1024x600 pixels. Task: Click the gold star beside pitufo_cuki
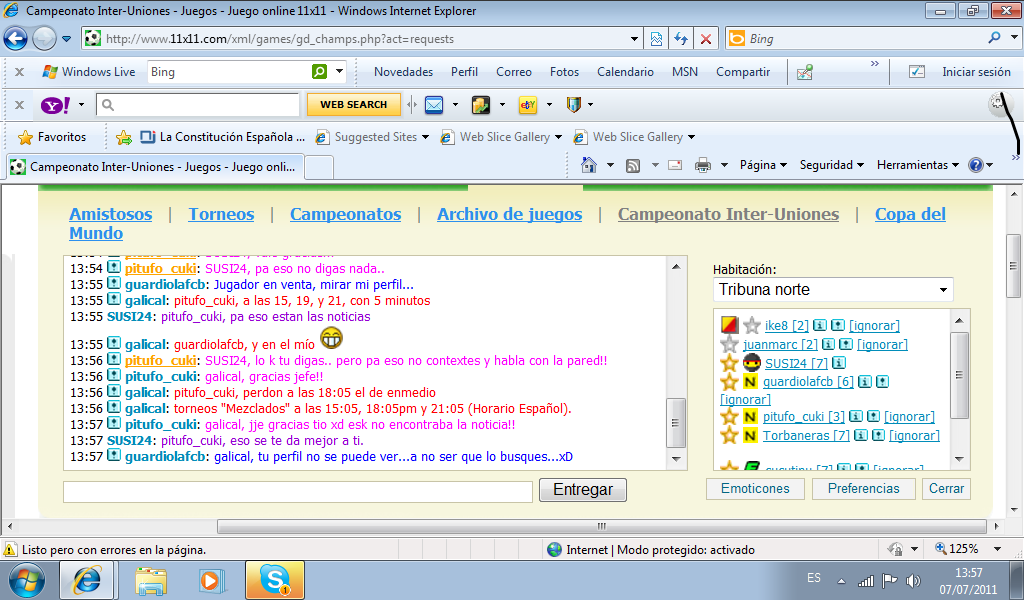[x=729, y=416]
